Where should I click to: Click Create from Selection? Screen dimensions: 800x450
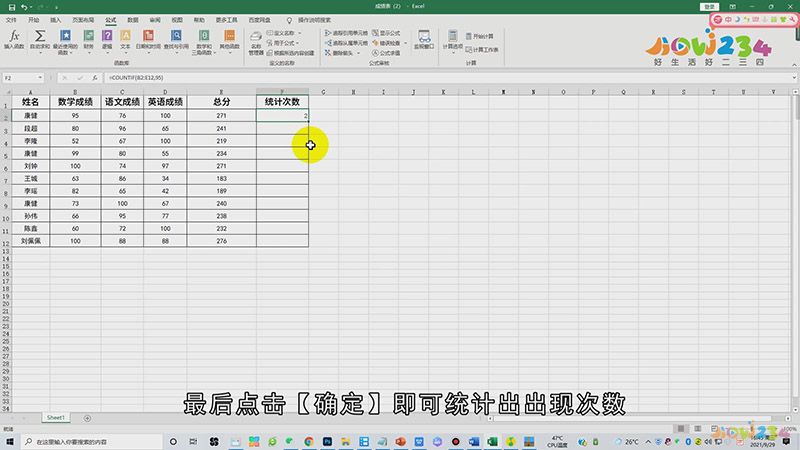[x=290, y=53]
